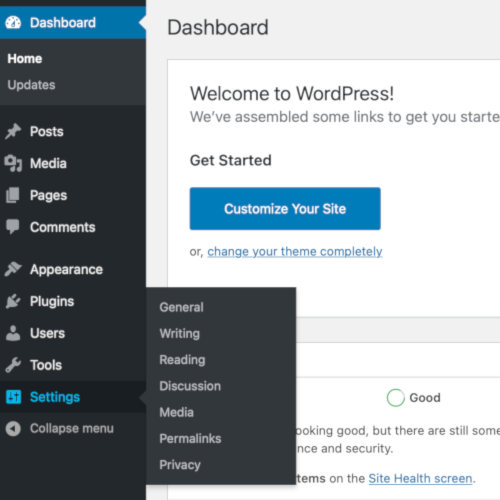The image size is (500, 500).
Task: Open the Dashboard menu item
Action: (x=73, y=23)
